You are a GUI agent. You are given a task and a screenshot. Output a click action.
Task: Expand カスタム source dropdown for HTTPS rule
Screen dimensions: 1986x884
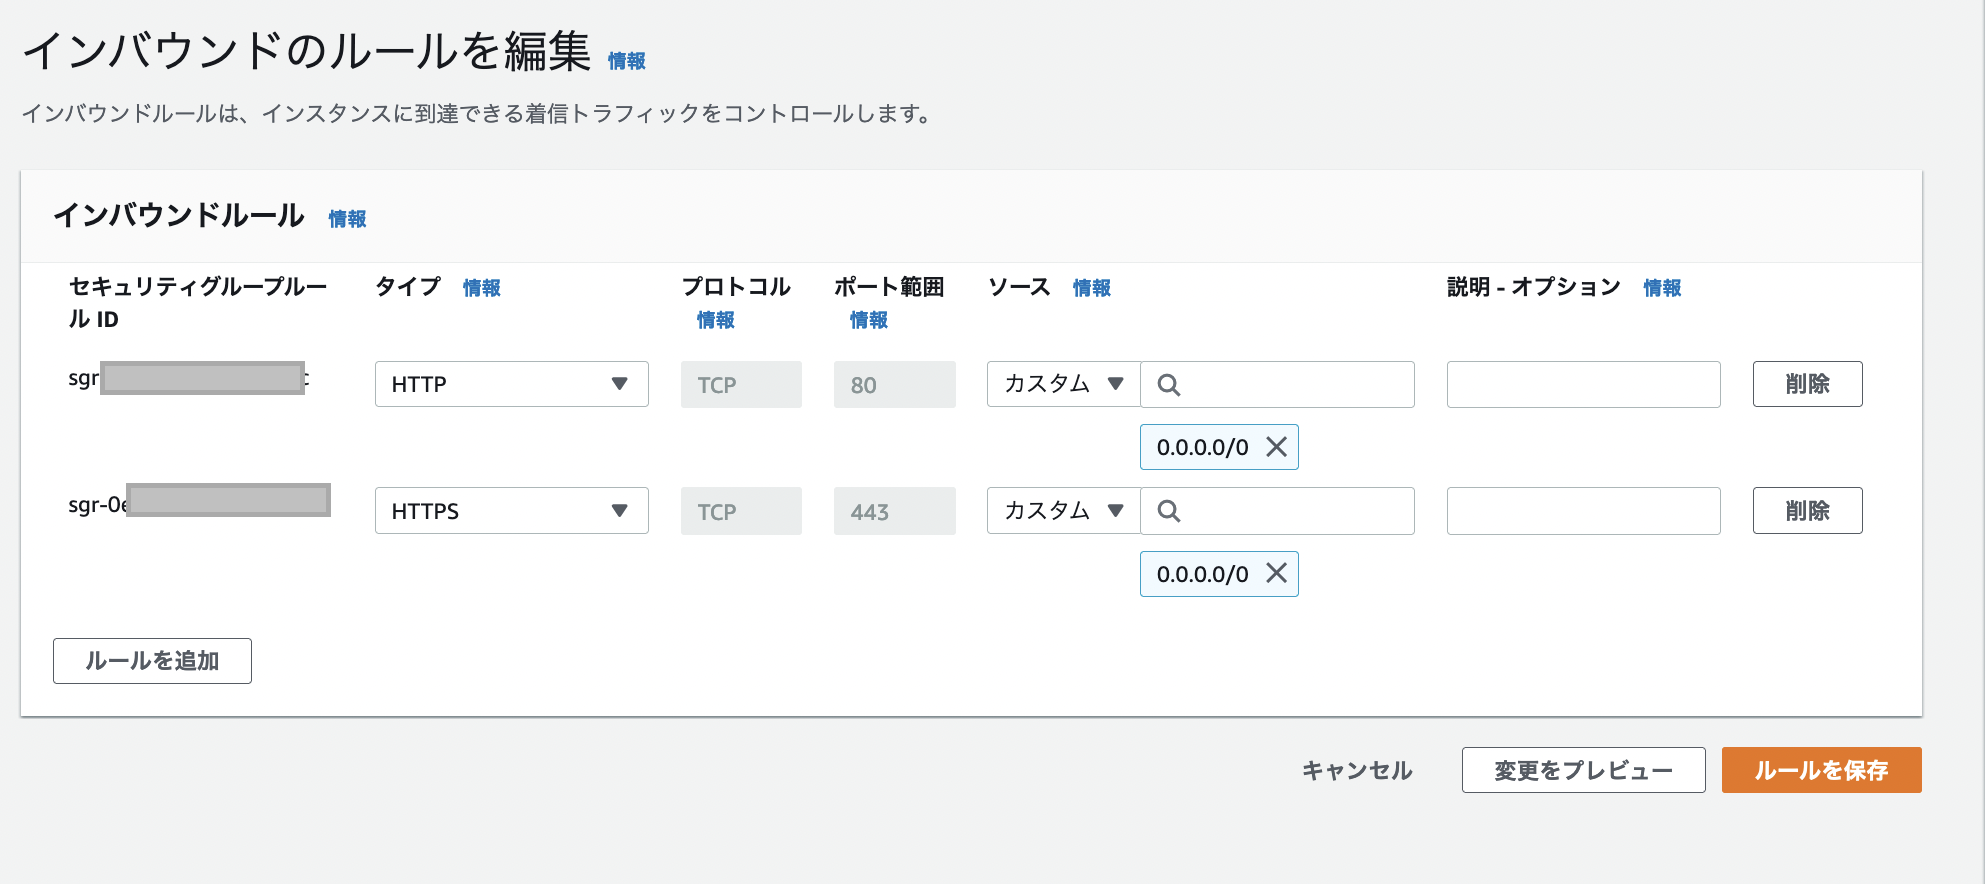click(x=1063, y=511)
